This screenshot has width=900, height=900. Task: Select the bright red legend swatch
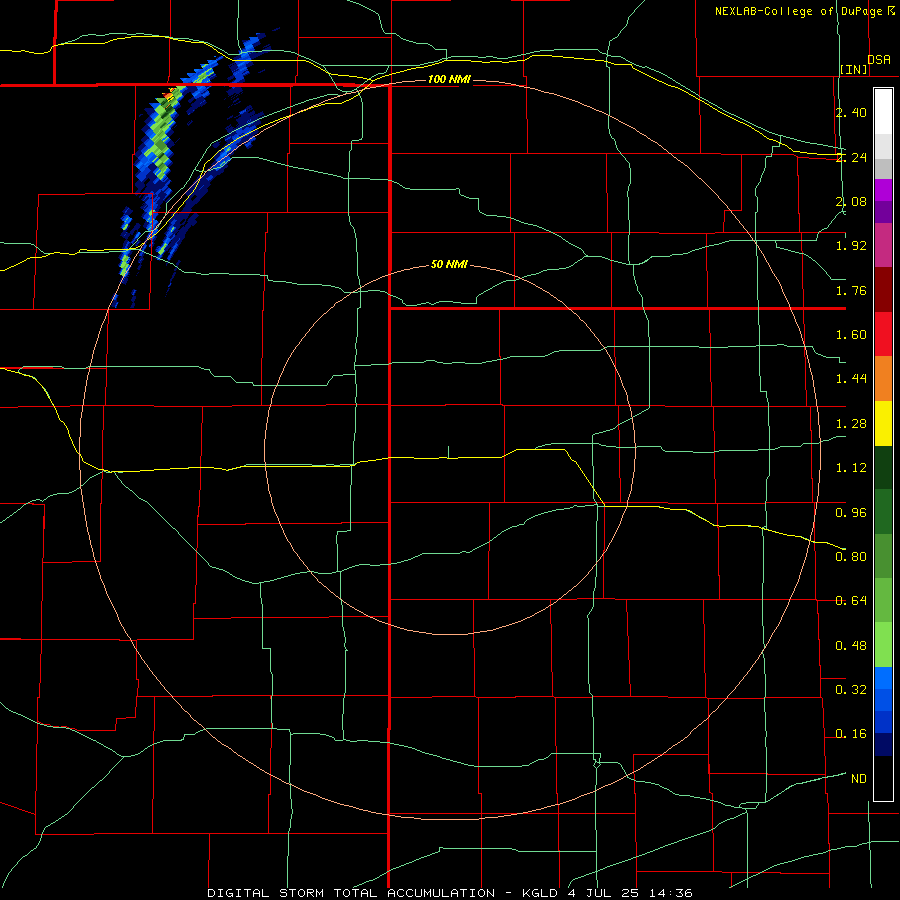click(883, 334)
